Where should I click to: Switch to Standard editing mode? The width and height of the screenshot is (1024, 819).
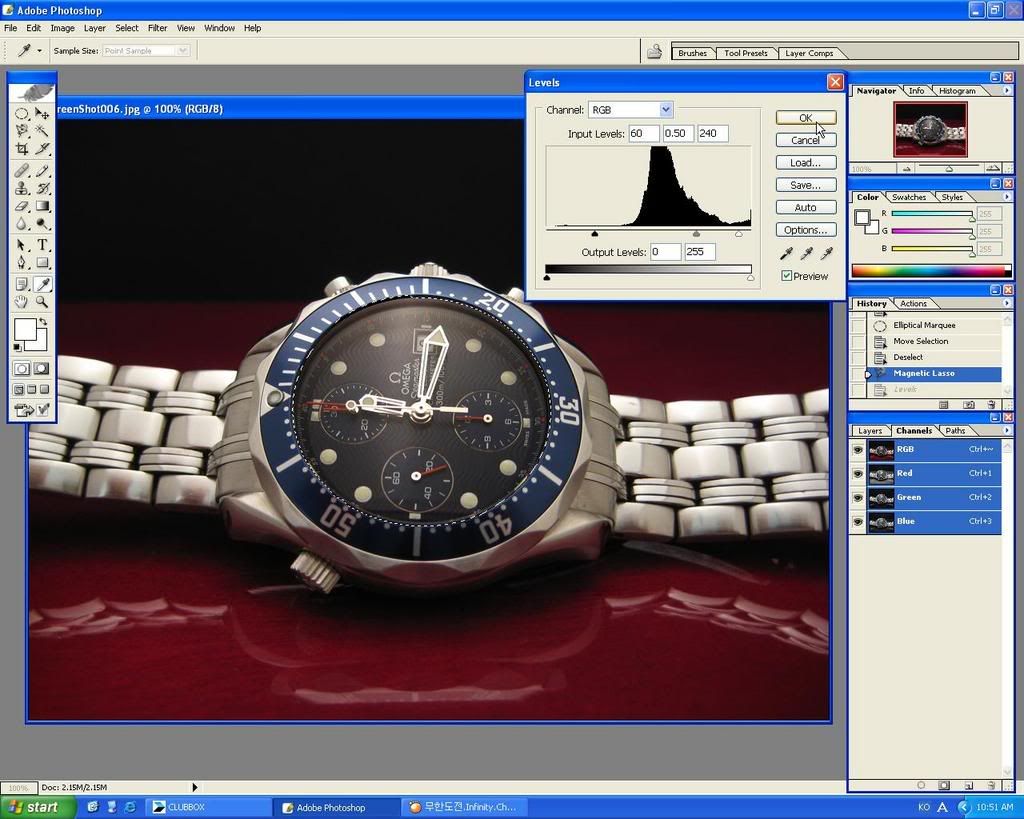(x=22, y=368)
